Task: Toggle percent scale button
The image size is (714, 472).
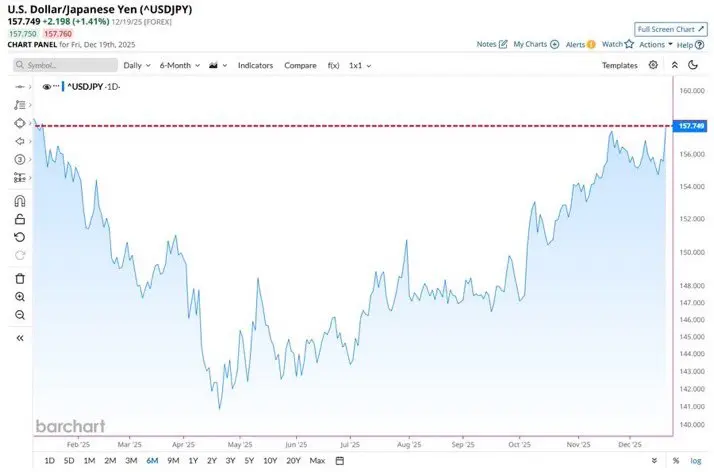Action: pyautogui.click(x=676, y=461)
